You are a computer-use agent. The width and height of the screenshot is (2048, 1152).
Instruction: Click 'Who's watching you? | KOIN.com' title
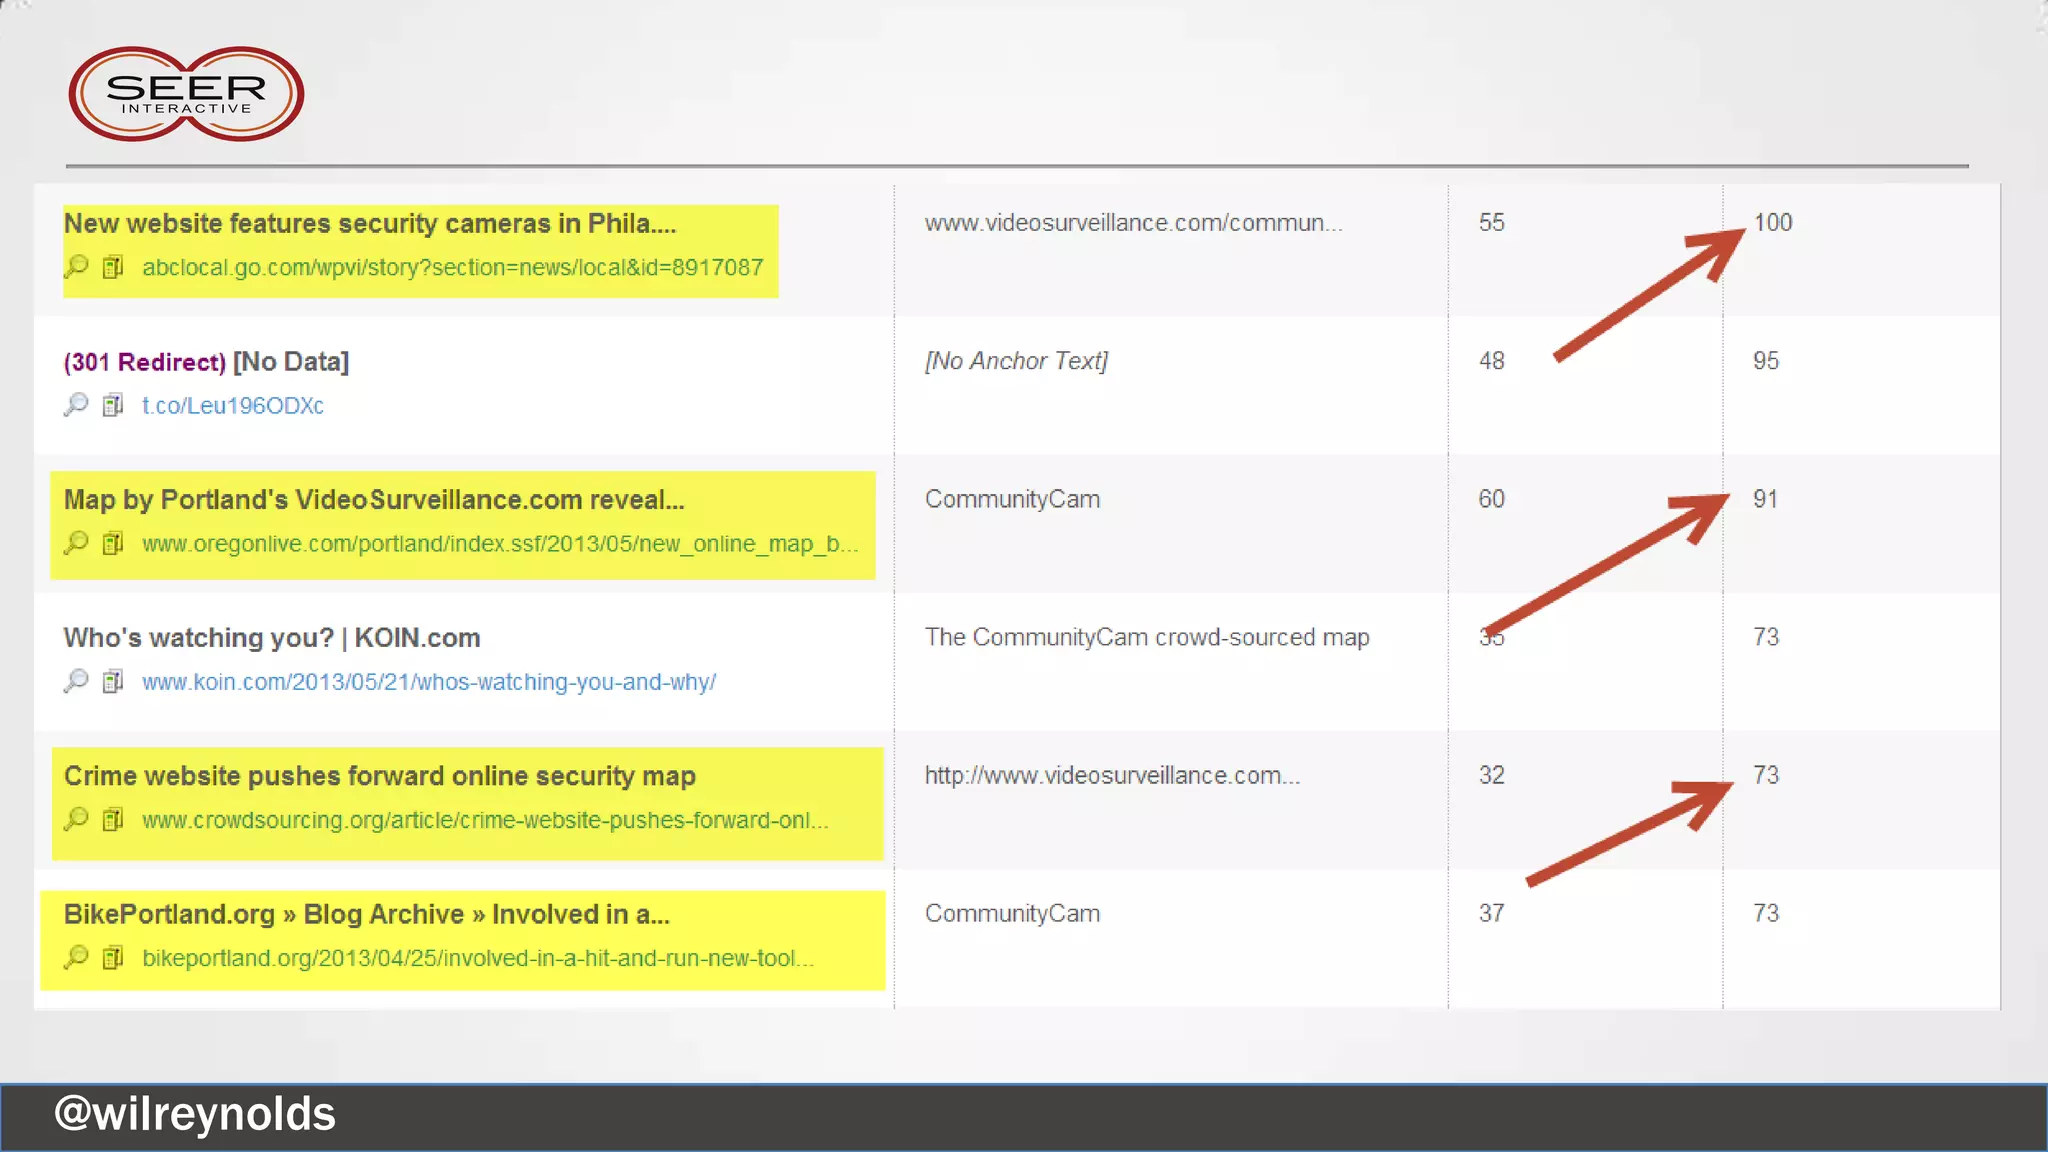(271, 638)
